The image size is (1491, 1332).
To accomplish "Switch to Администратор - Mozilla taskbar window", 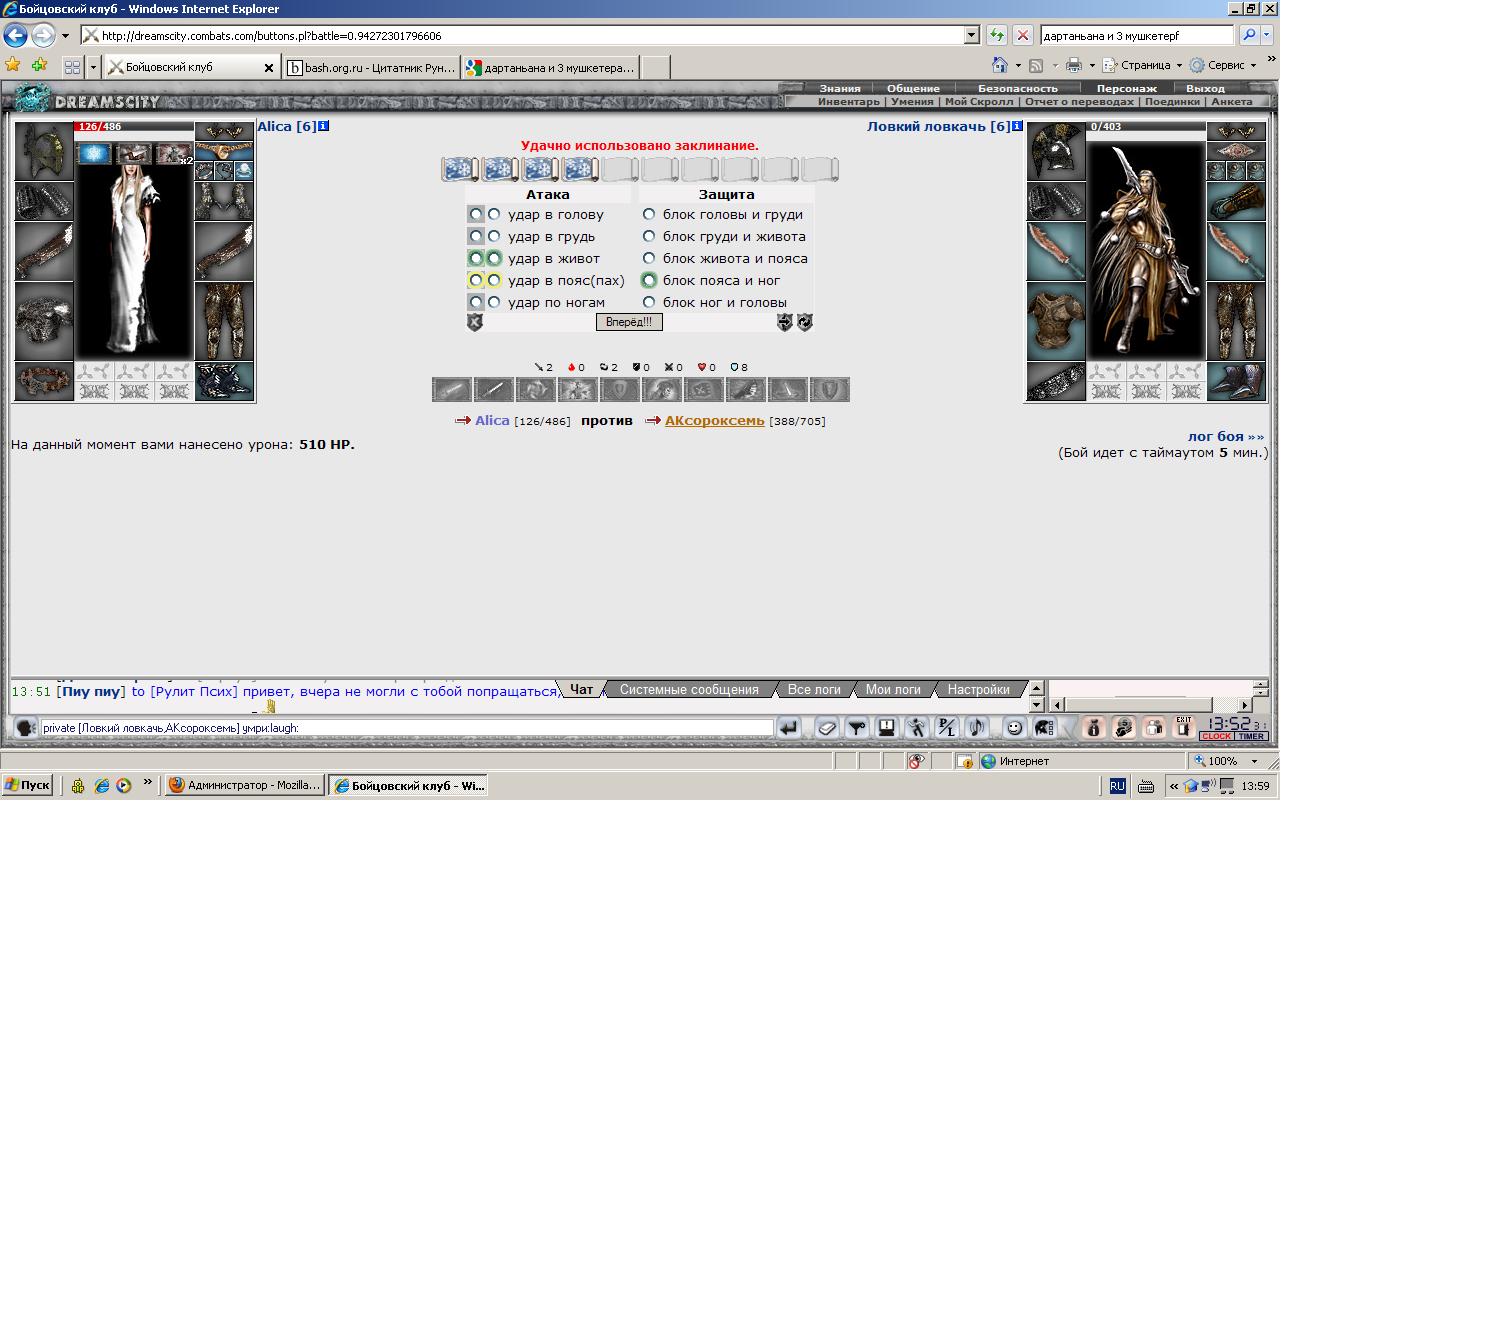I will pyautogui.click(x=245, y=785).
